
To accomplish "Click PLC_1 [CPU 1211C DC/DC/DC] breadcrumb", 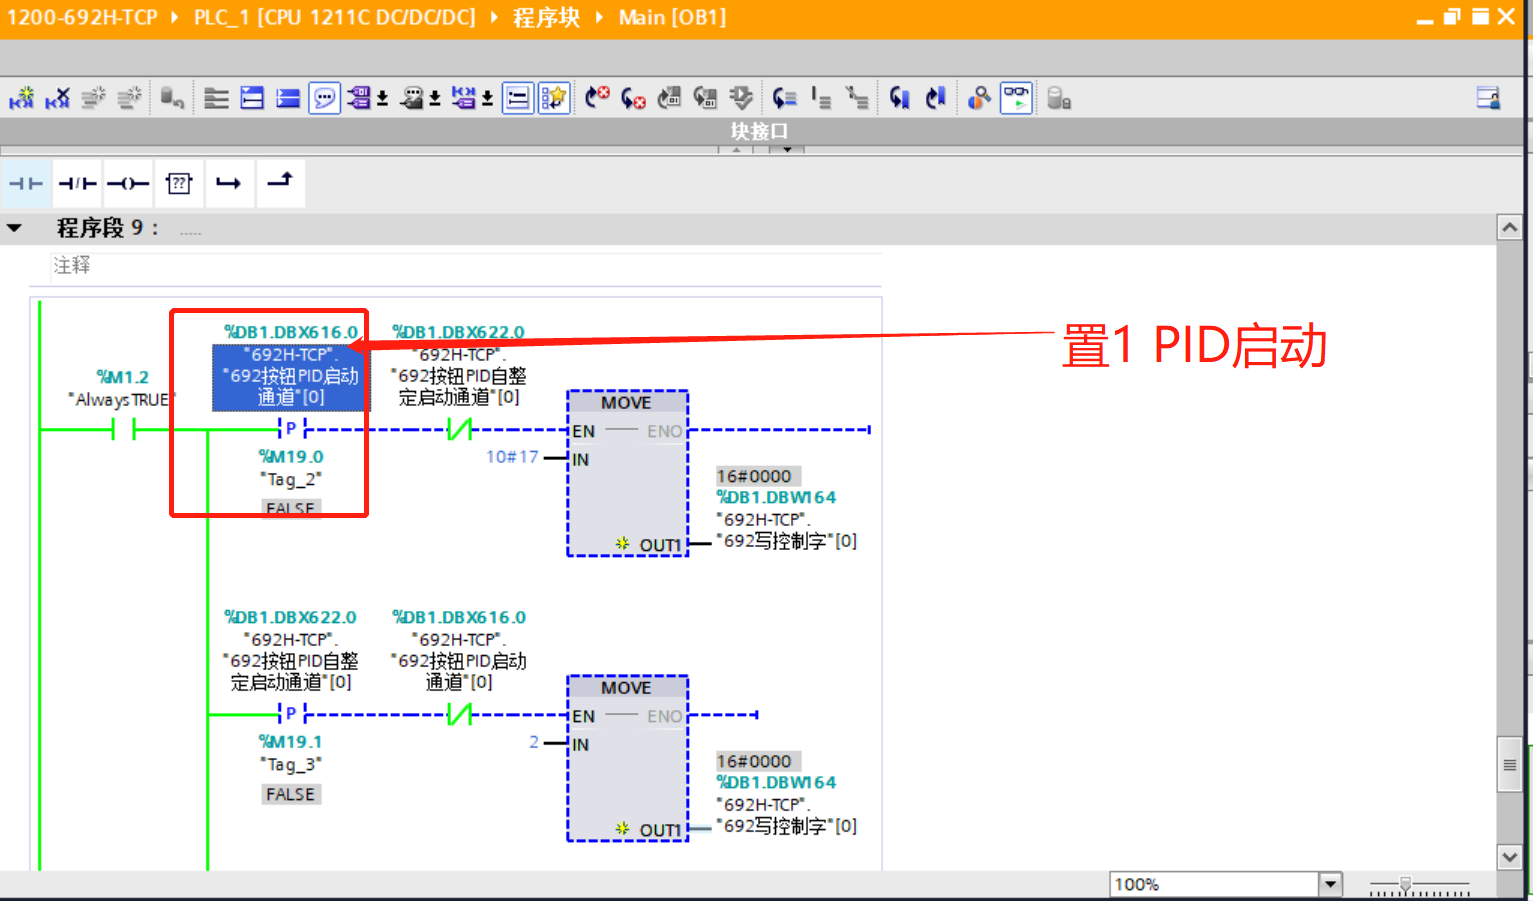I will click(x=334, y=18).
